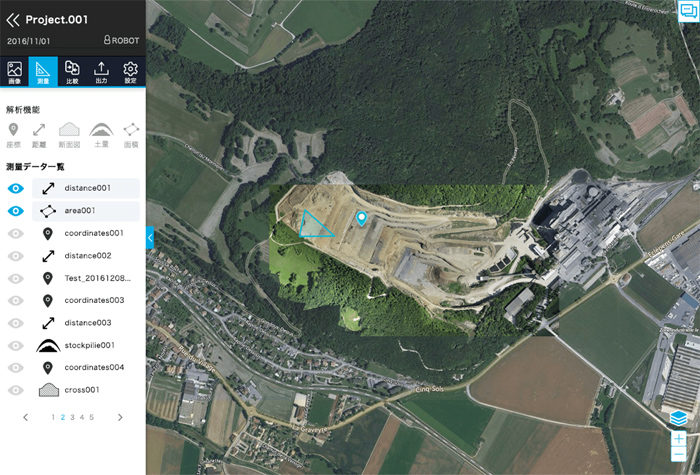
Task: Open the chat panel icon
Action: [687, 10]
